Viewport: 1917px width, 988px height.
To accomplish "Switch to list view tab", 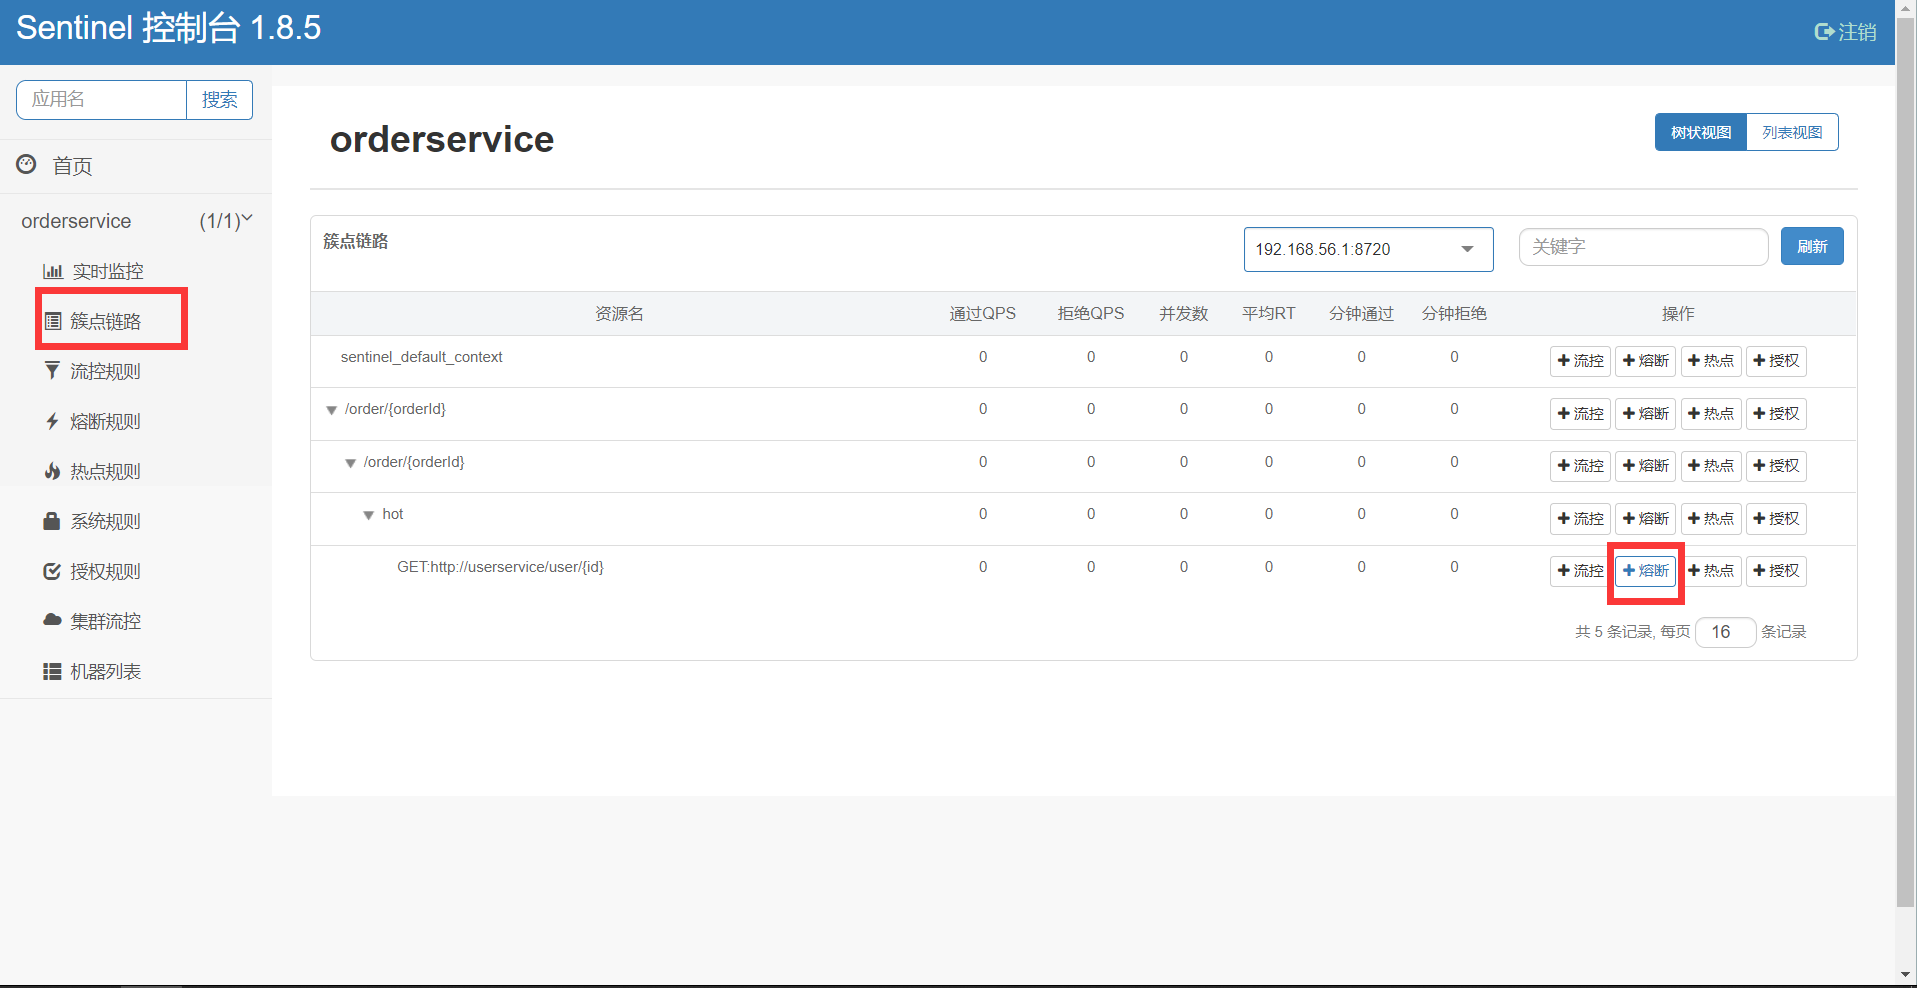I will pos(1792,132).
